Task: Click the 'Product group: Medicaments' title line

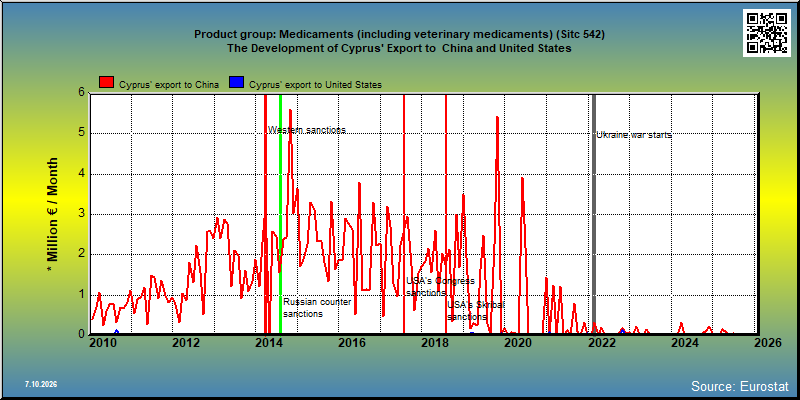Action: click(x=399, y=35)
